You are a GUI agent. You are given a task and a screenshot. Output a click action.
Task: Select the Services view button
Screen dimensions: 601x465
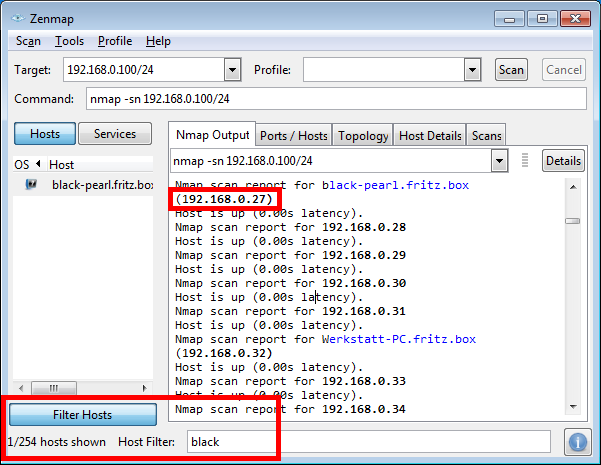115,134
